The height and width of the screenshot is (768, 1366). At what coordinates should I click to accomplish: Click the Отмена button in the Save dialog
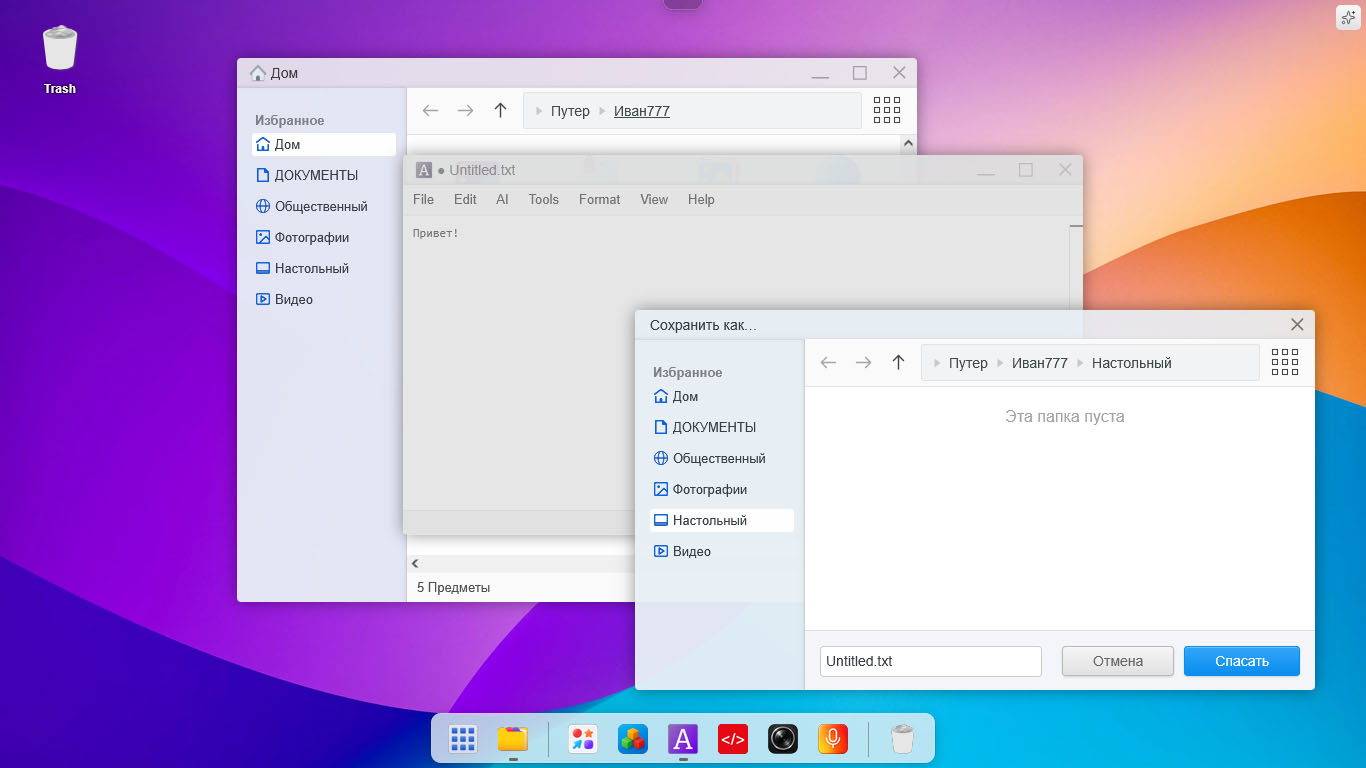[1118, 661]
